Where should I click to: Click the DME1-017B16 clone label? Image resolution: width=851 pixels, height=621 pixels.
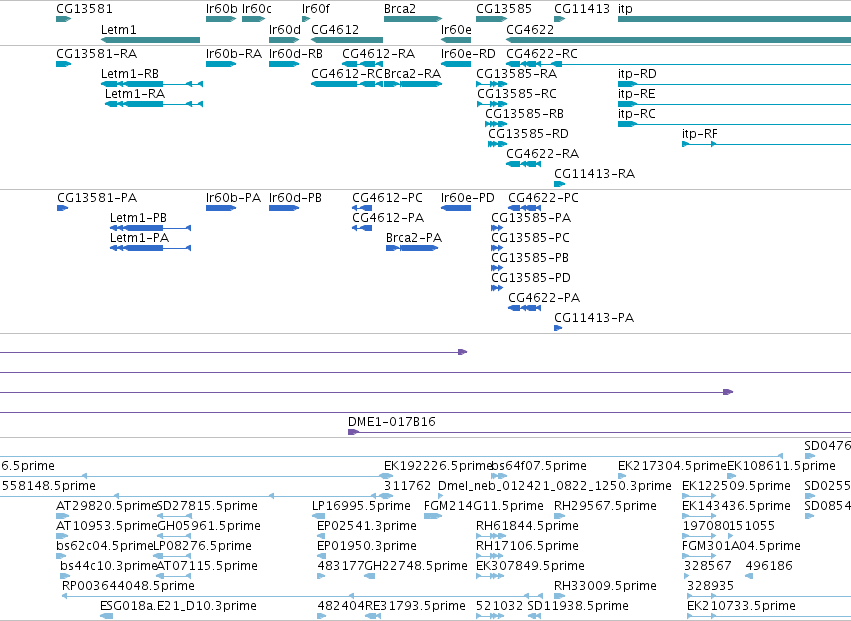tap(391, 422)
